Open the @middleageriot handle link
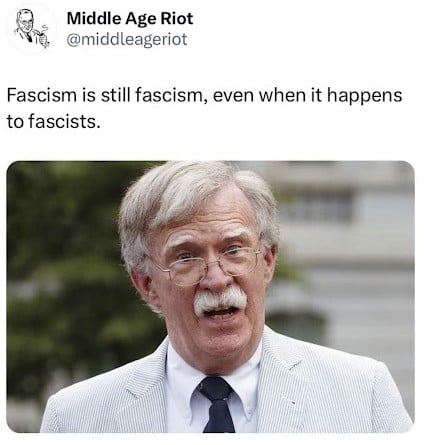Image resolution: width=424 pixels, height=445 pixels. pos(127,40)
